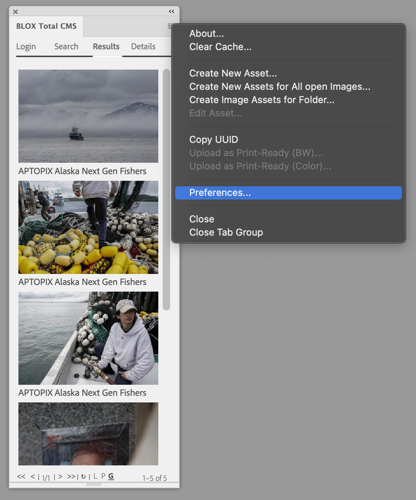Open Preferences... from the panel menu
This screenshot has height=500, width=416.
tap(288, 193)
